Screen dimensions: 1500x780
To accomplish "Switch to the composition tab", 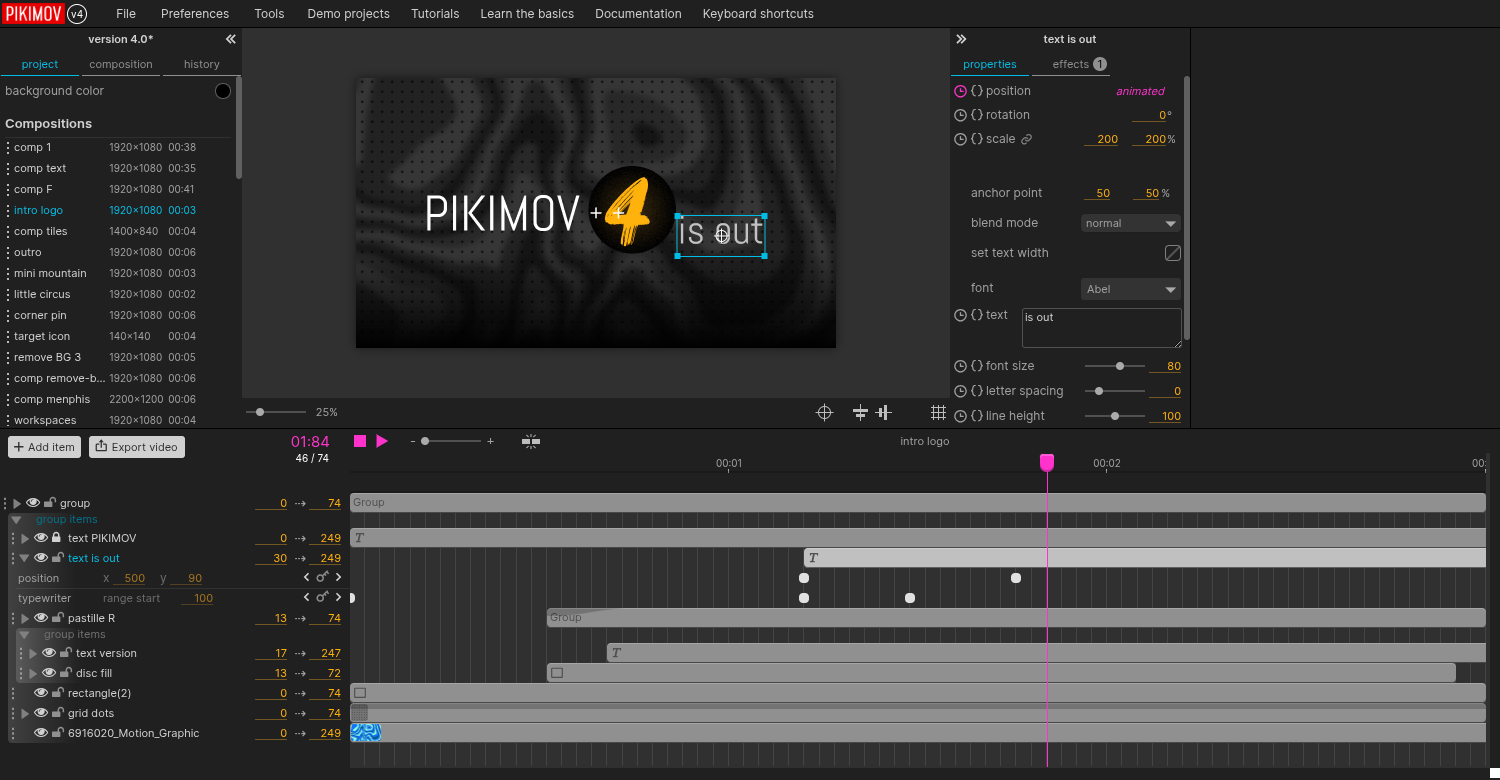I will pyautogui.click(x=121, y=64).
